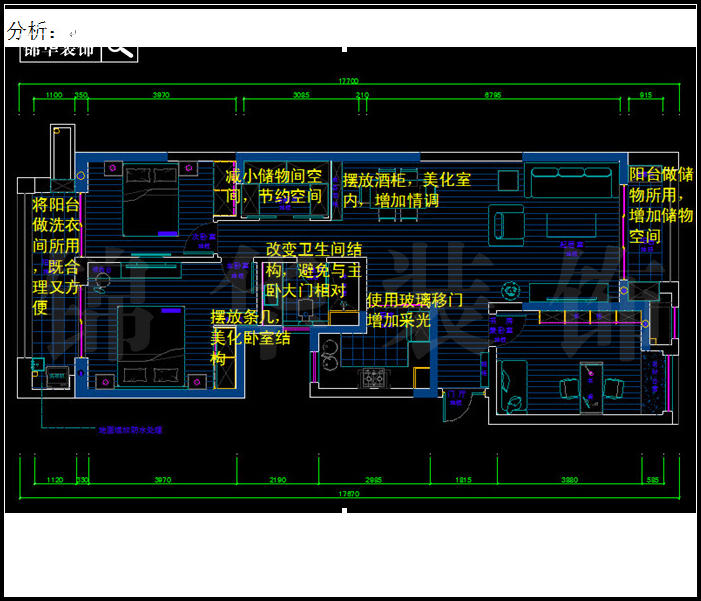This screenshot has height=601, width=701.
Task: Select the bed in the lower-left bedroom
Action: 150,344
